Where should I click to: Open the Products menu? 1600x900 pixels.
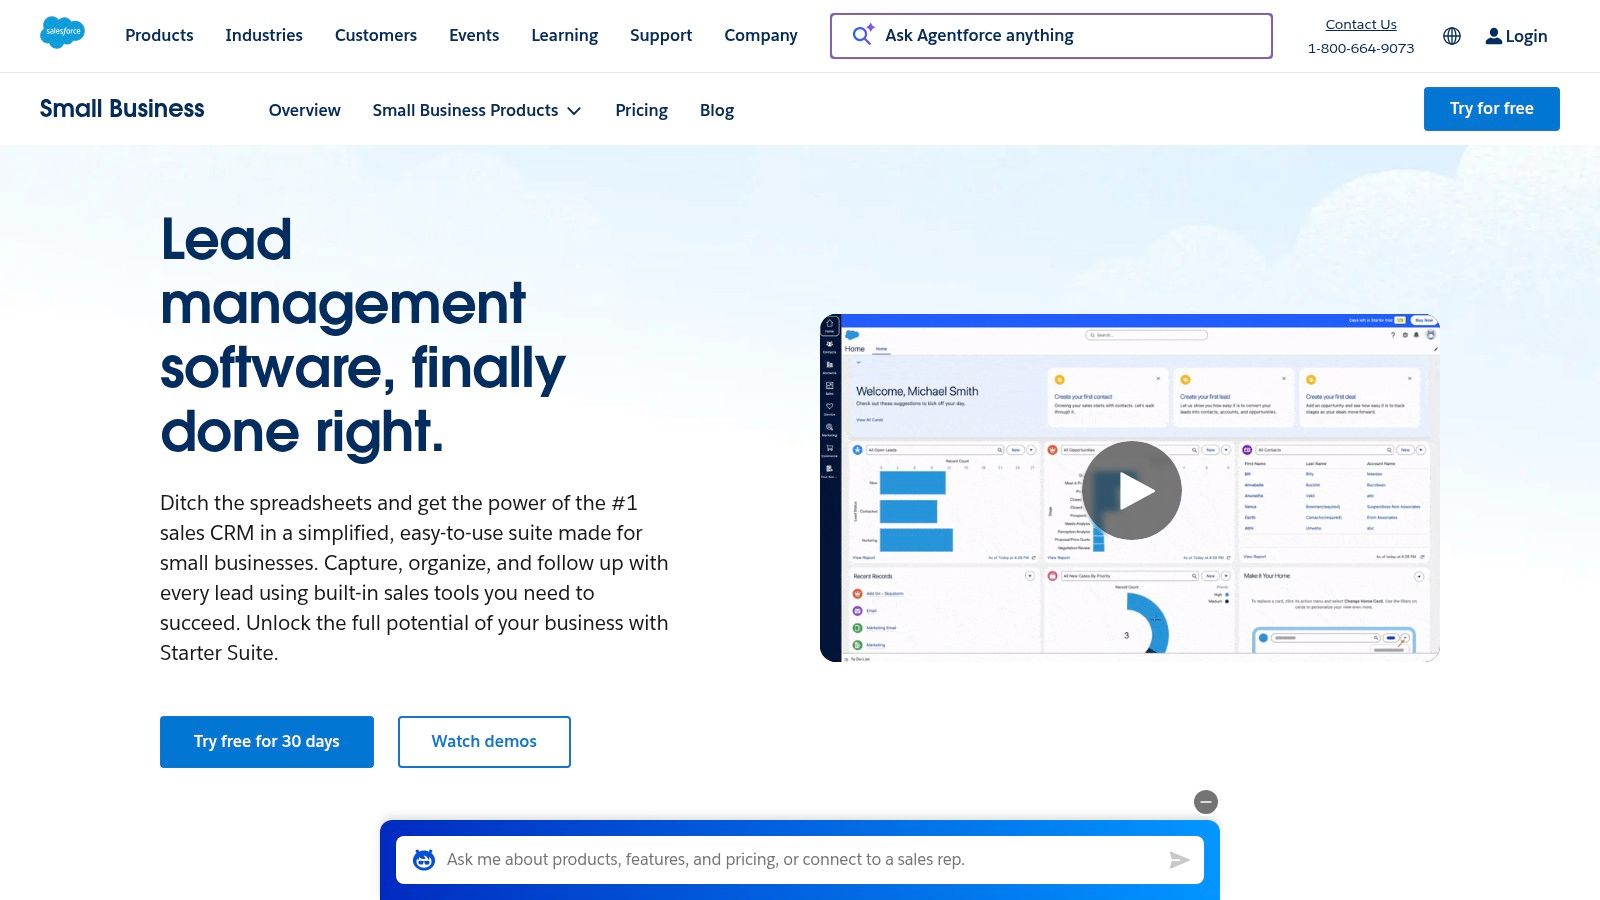tap(159, 35)
